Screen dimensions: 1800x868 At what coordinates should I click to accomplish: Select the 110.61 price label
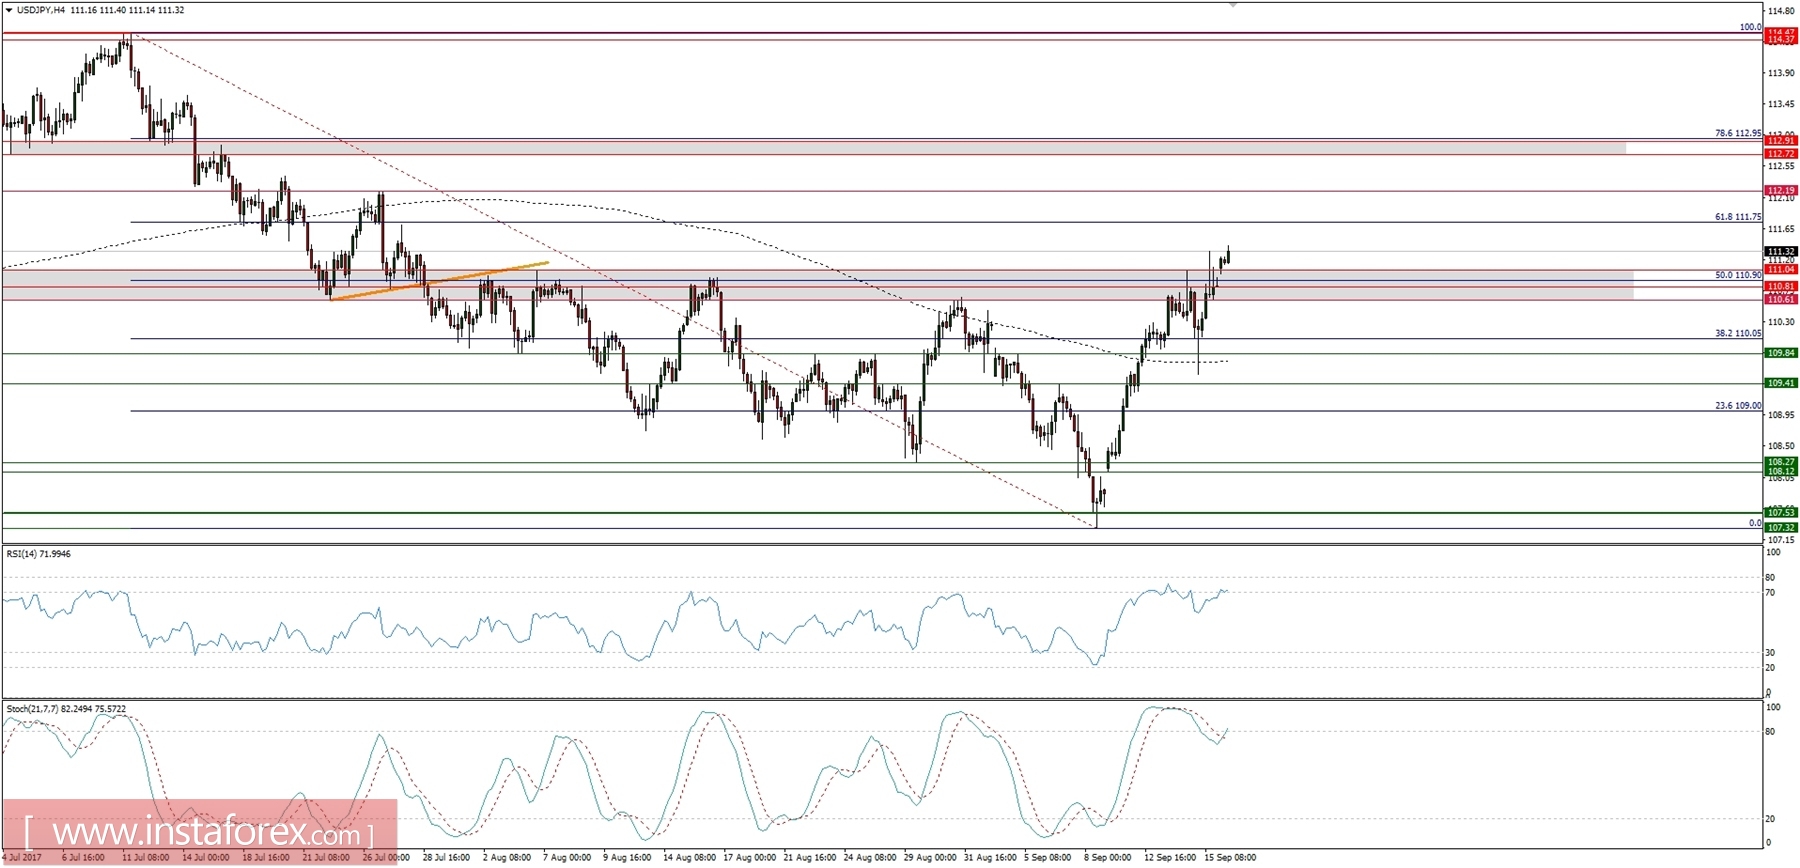[x=1781, y=299]
